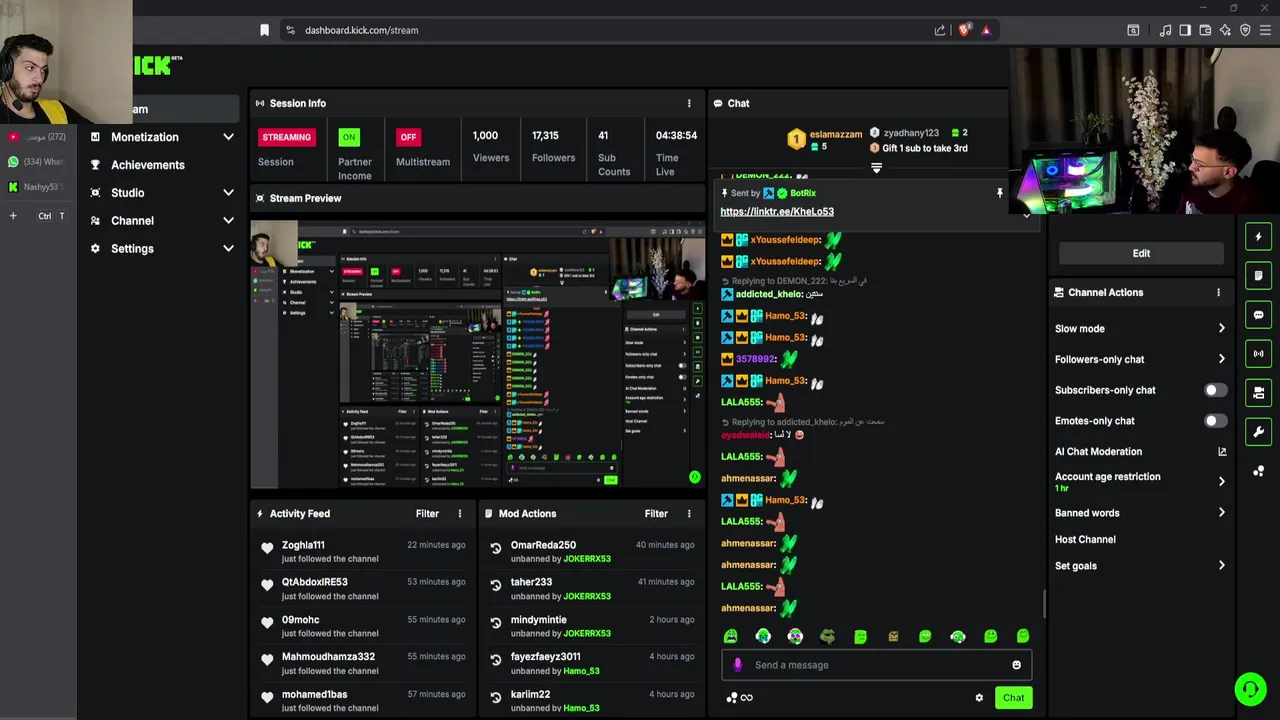The width and height of the screenshot is (1280, 720).
Task: Open Leo AI sparkle icon in toolbar
Action: (x=1225, y=30)
